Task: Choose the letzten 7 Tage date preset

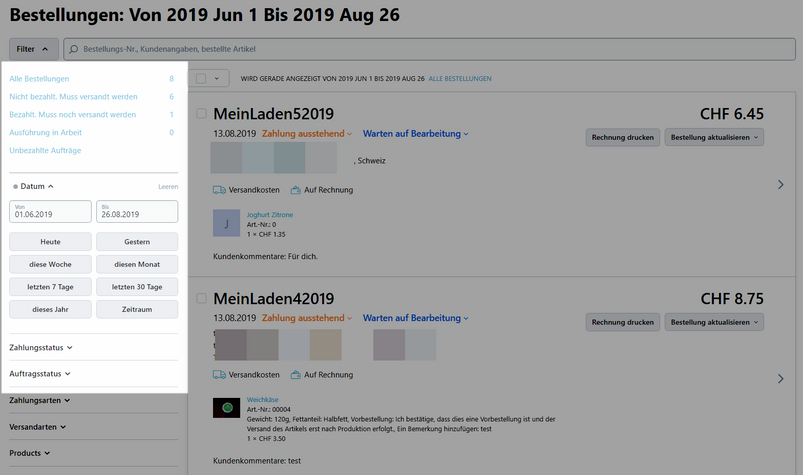Action: [x=51, y=286]
